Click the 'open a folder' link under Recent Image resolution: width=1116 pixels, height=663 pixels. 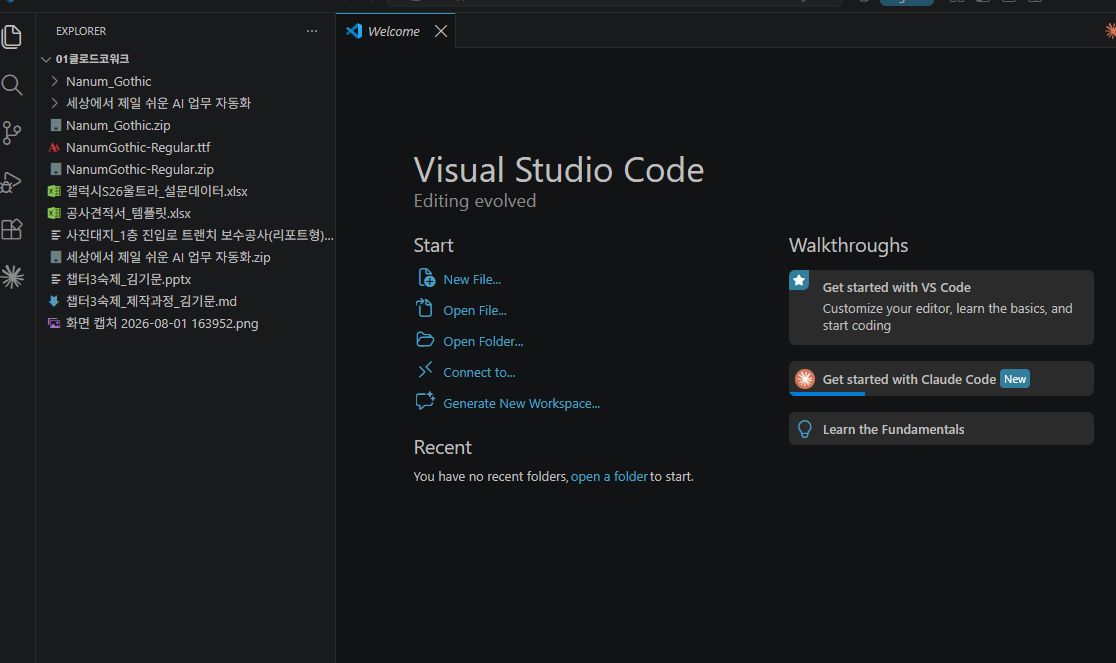pyautogui.click(x=609, y=477)
